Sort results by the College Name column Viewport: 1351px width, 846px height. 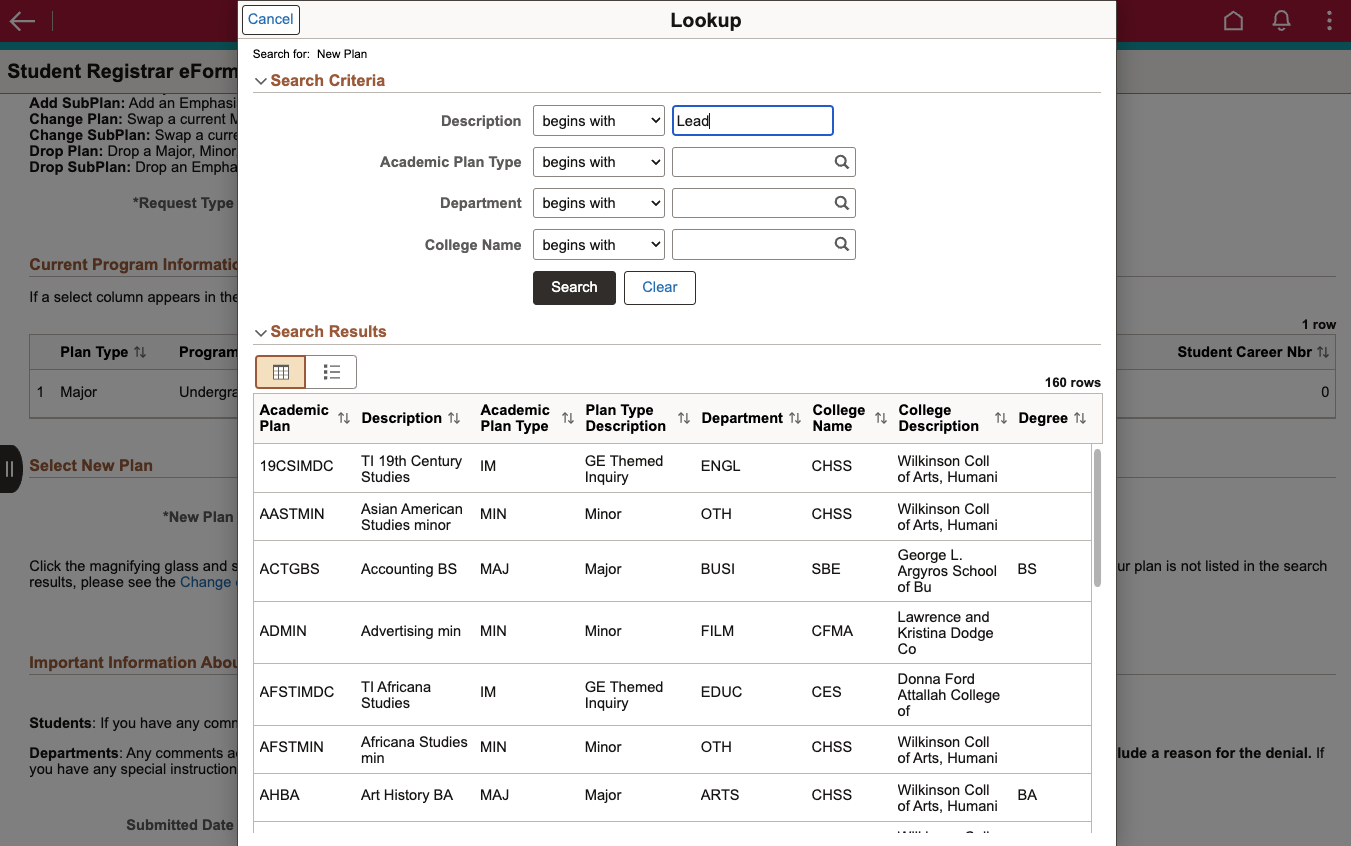(881, 418)
